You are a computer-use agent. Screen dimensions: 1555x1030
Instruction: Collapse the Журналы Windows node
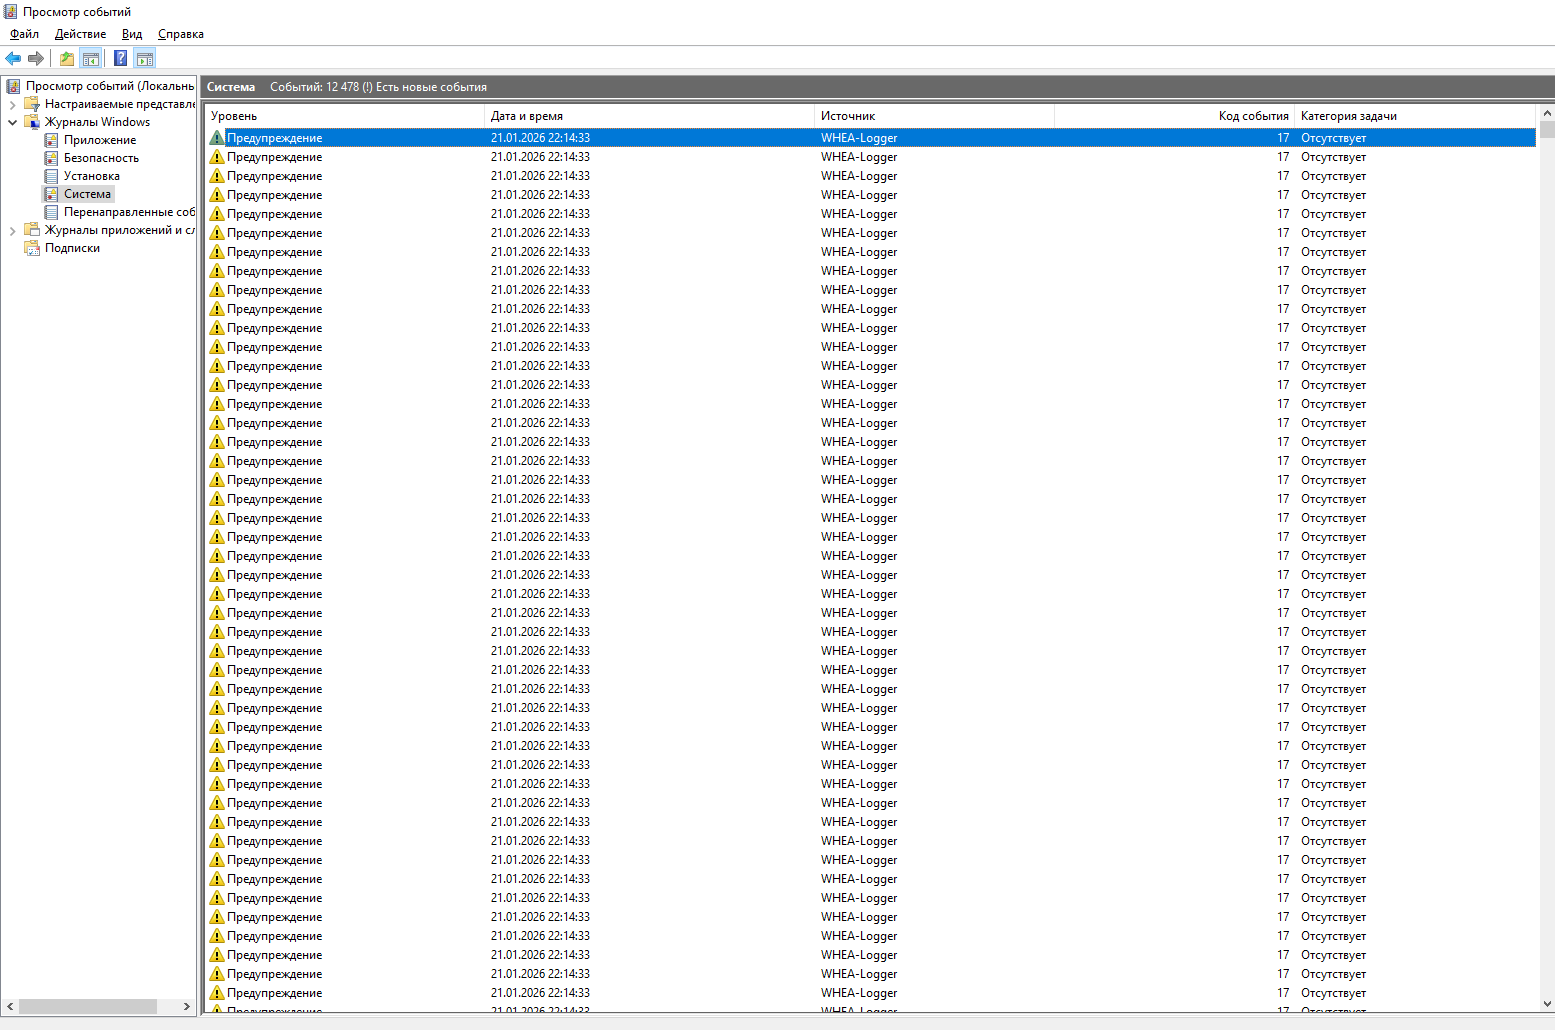click(12, 122)
